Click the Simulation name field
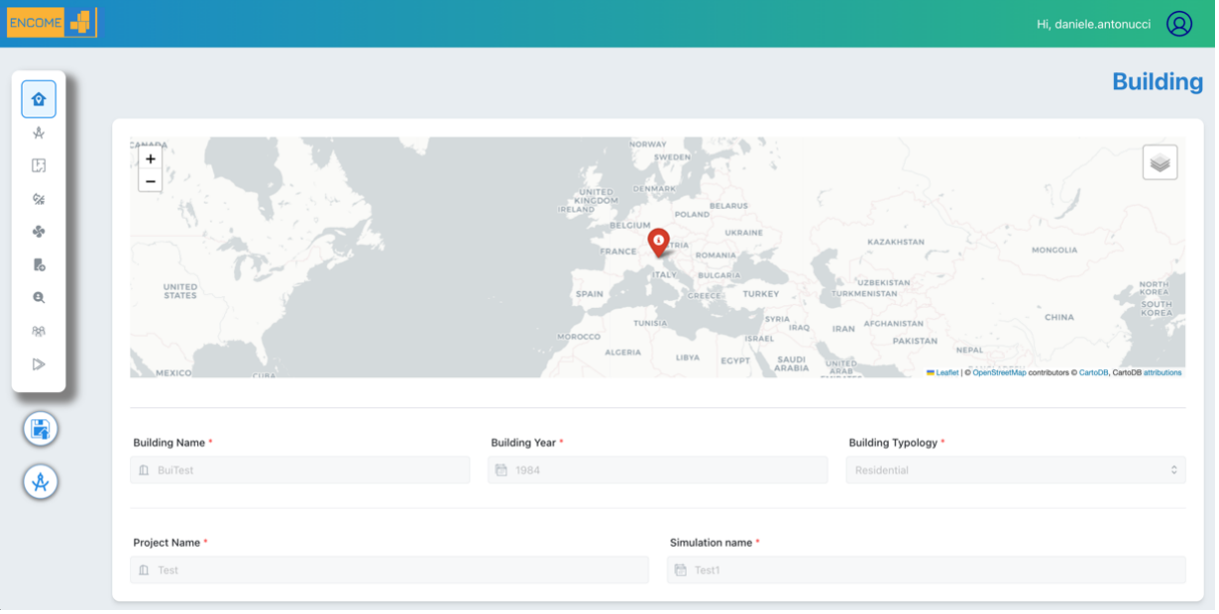Viewport: 1219px width, 614px height. [926, 570]
